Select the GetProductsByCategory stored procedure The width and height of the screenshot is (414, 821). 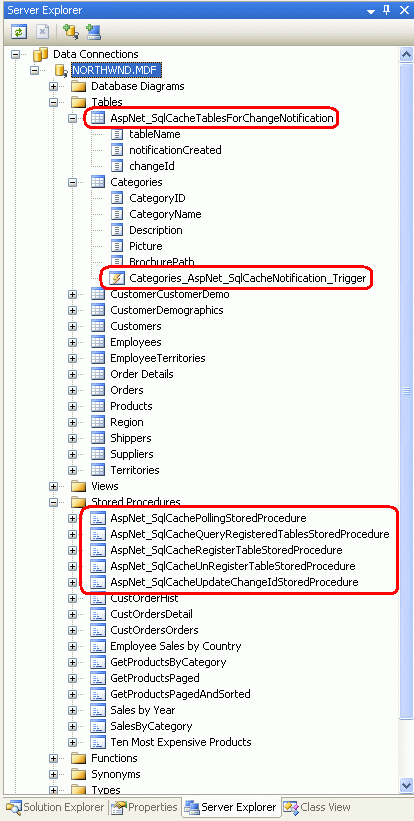168,662
